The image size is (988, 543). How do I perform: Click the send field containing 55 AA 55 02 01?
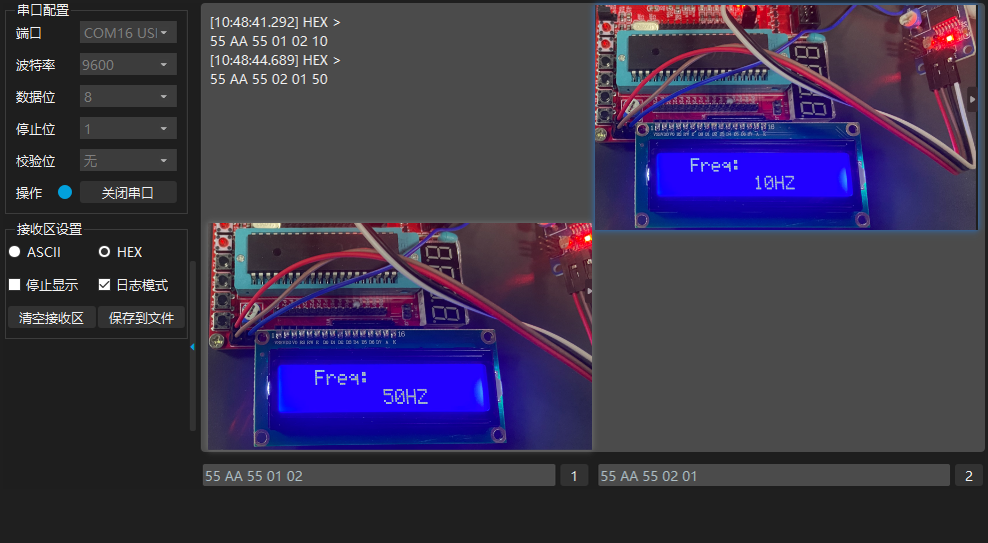pos(774,476)
